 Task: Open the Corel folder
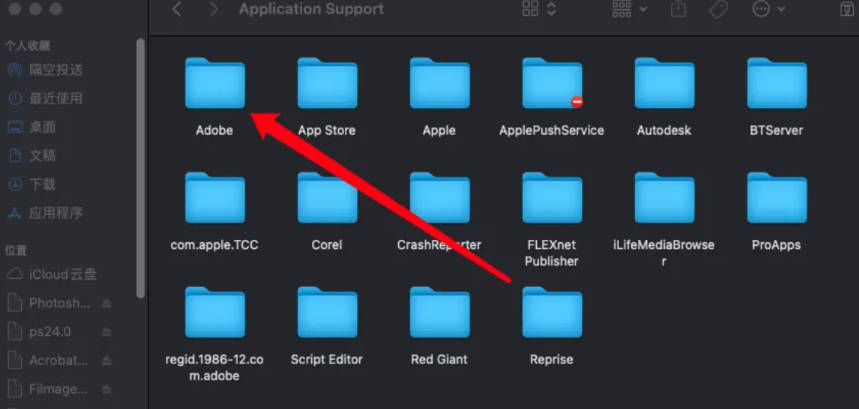[327, 198]
